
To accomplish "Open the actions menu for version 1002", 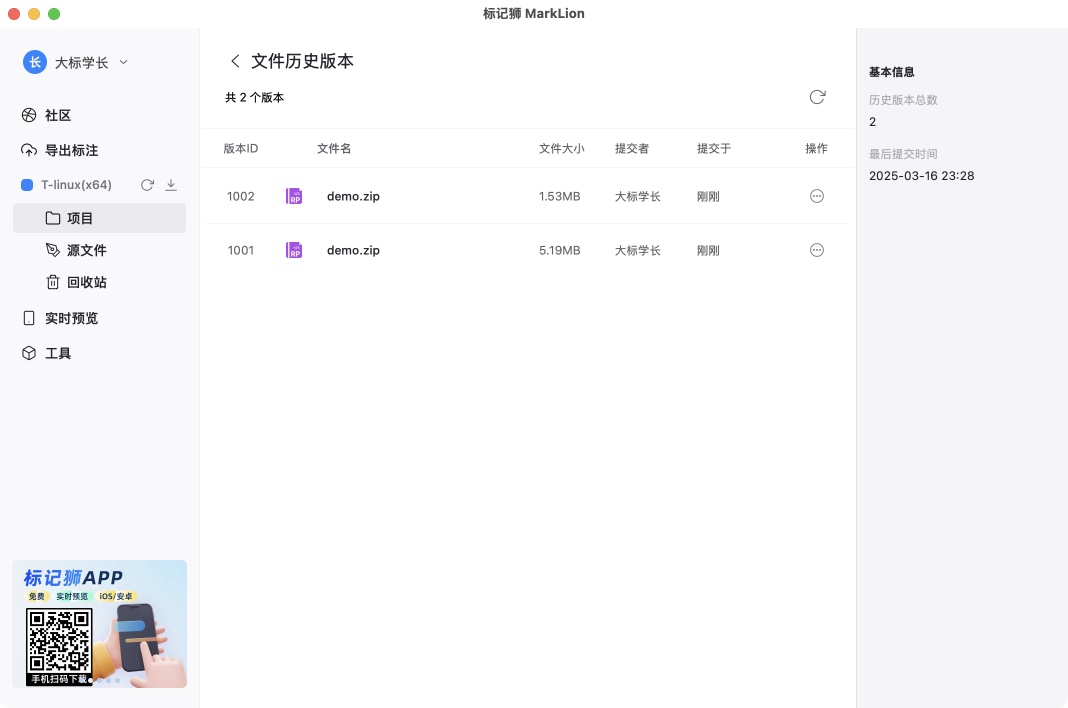I will pos(817,195).
